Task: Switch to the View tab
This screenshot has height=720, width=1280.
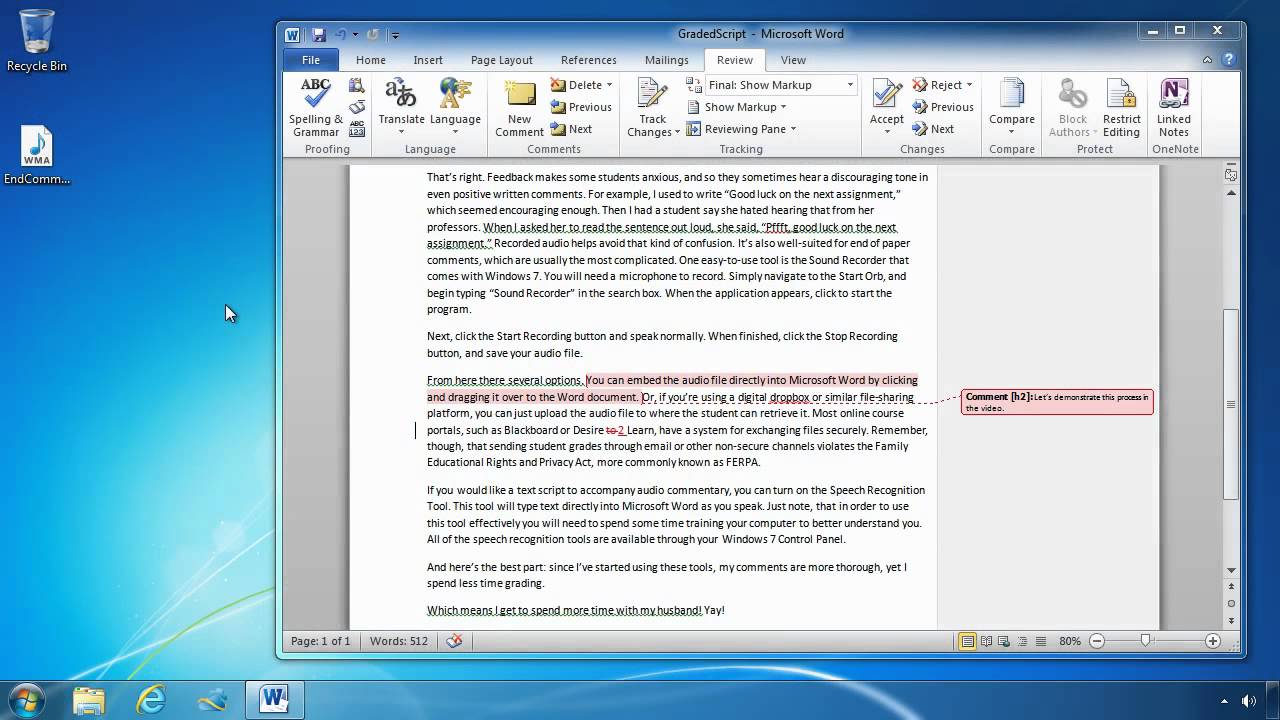Action: tap(793, 60)
